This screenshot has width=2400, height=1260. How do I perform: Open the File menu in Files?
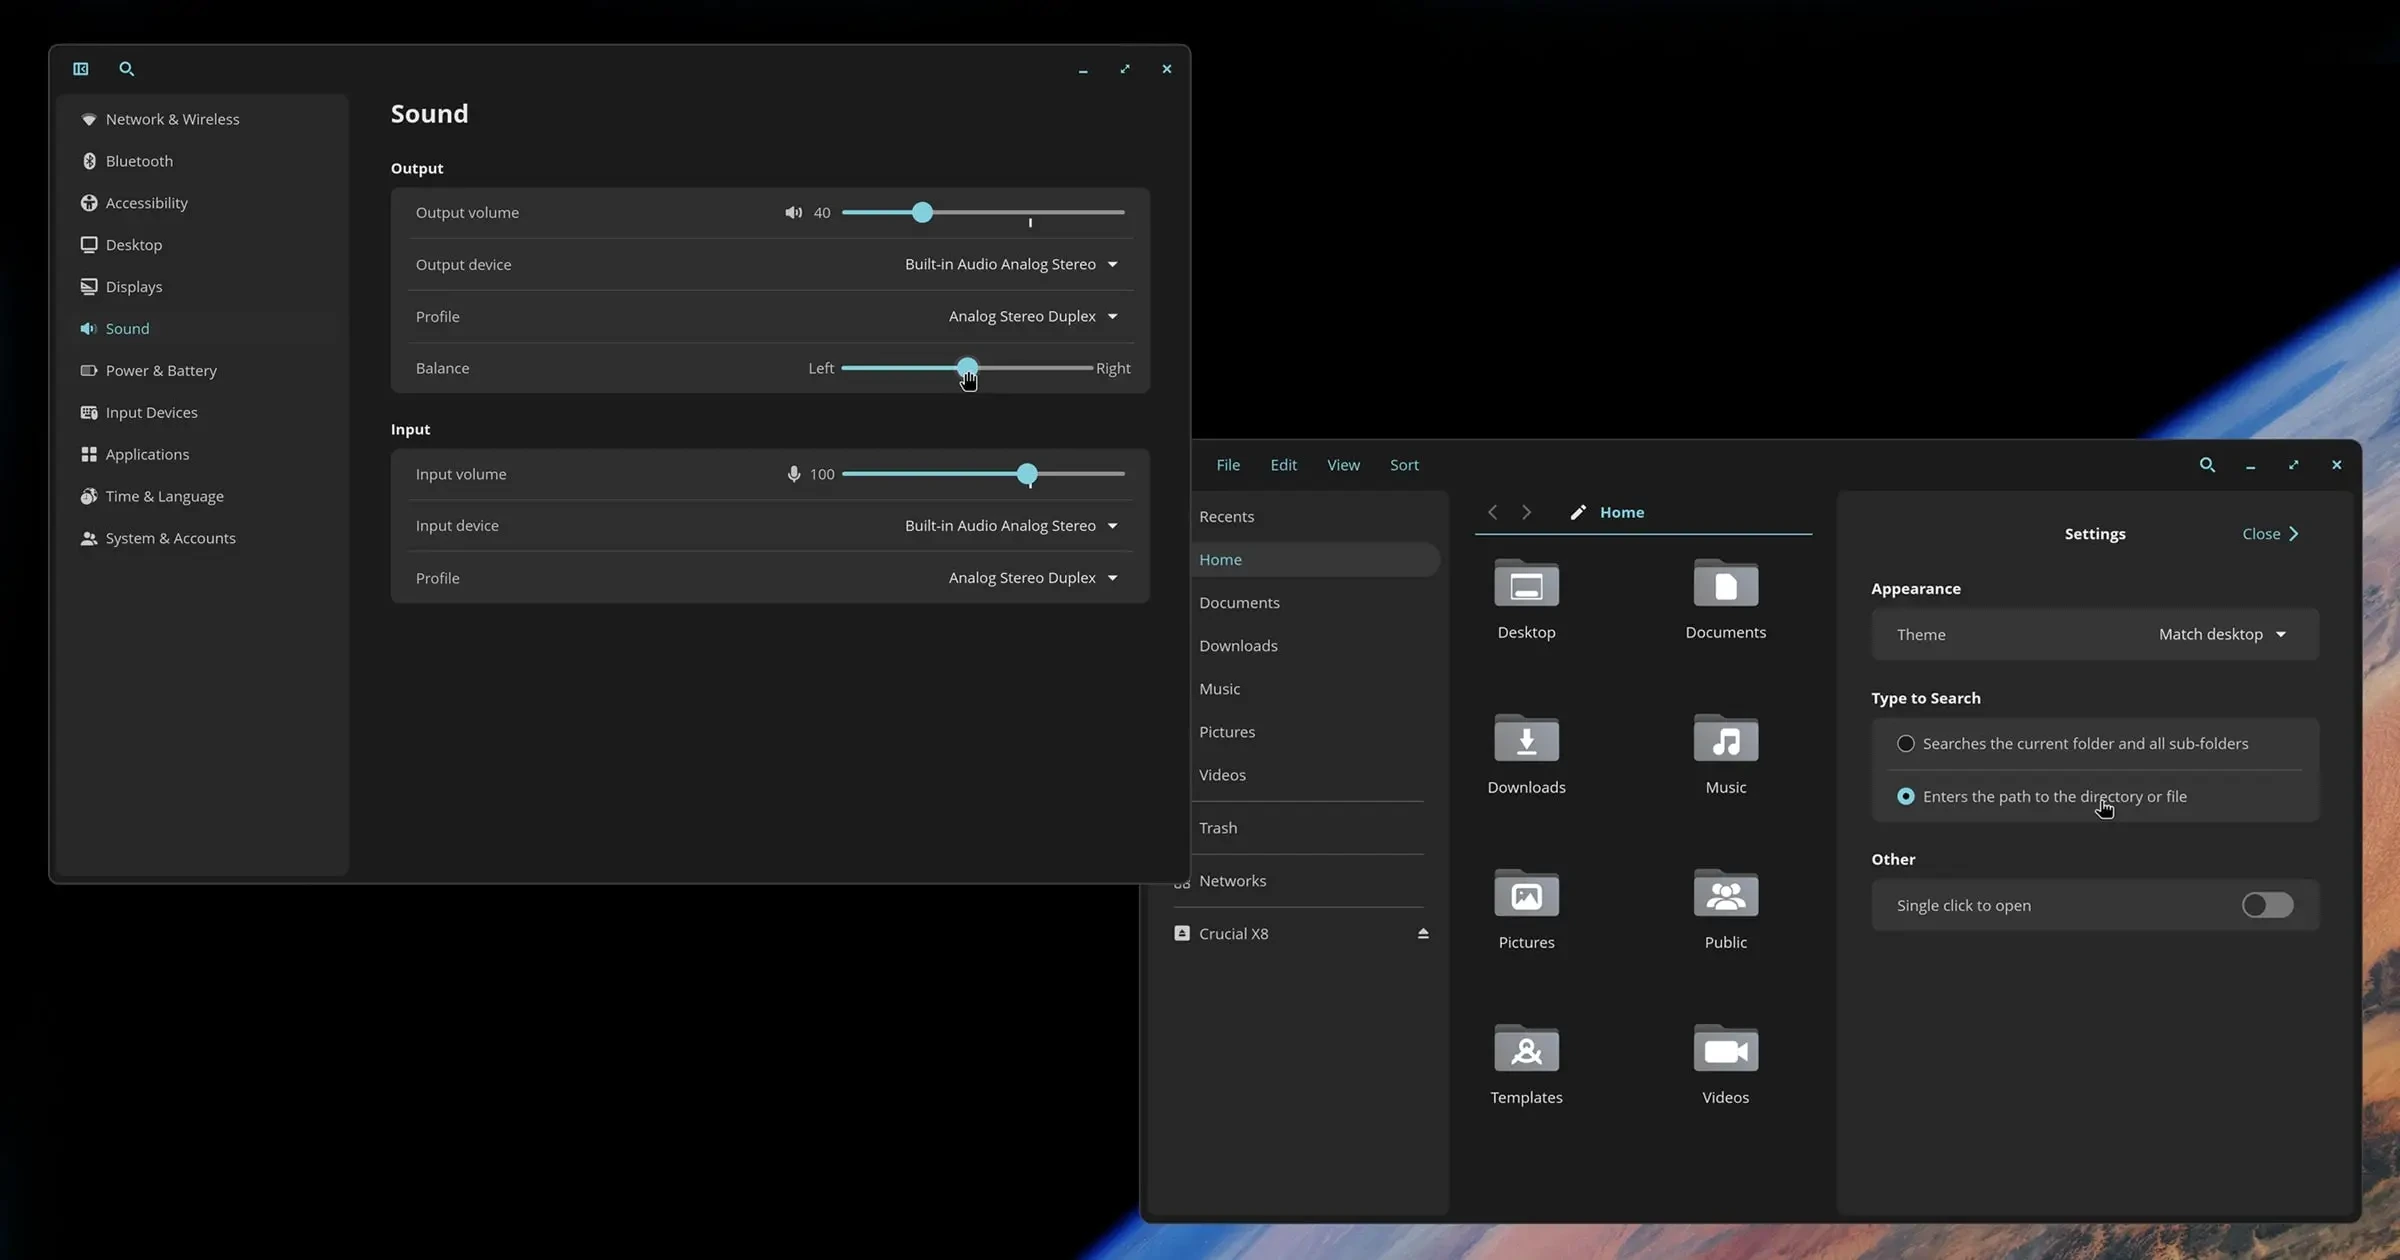click(x=1228, y=465)
